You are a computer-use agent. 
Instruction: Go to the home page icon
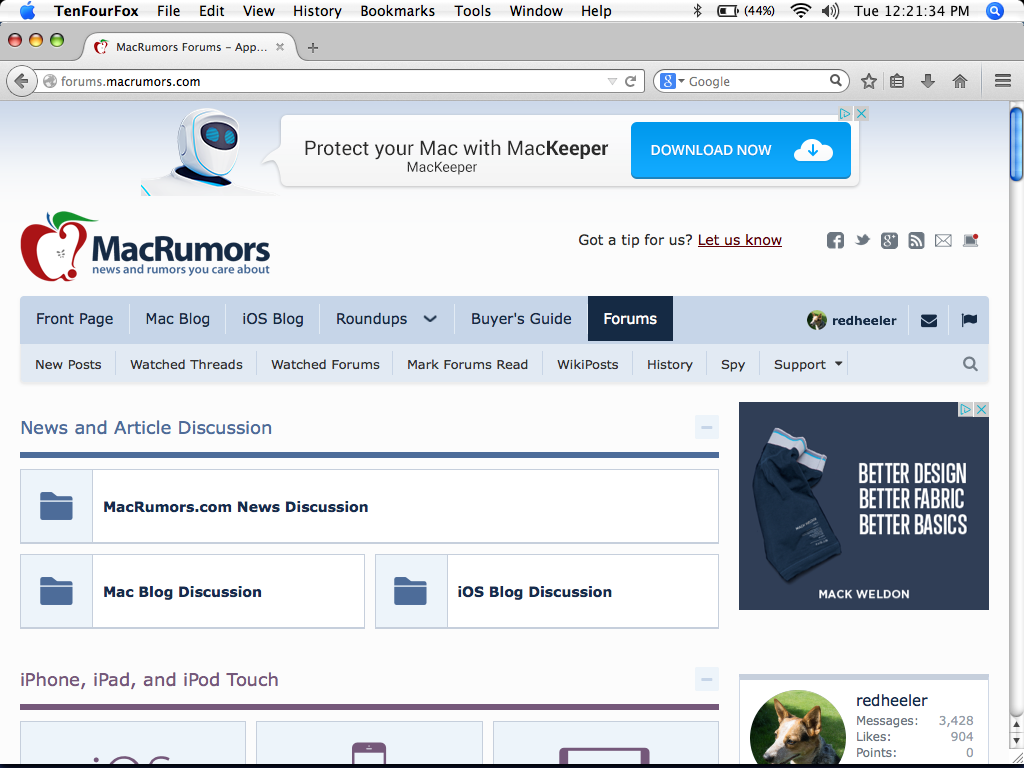[959, 82]
